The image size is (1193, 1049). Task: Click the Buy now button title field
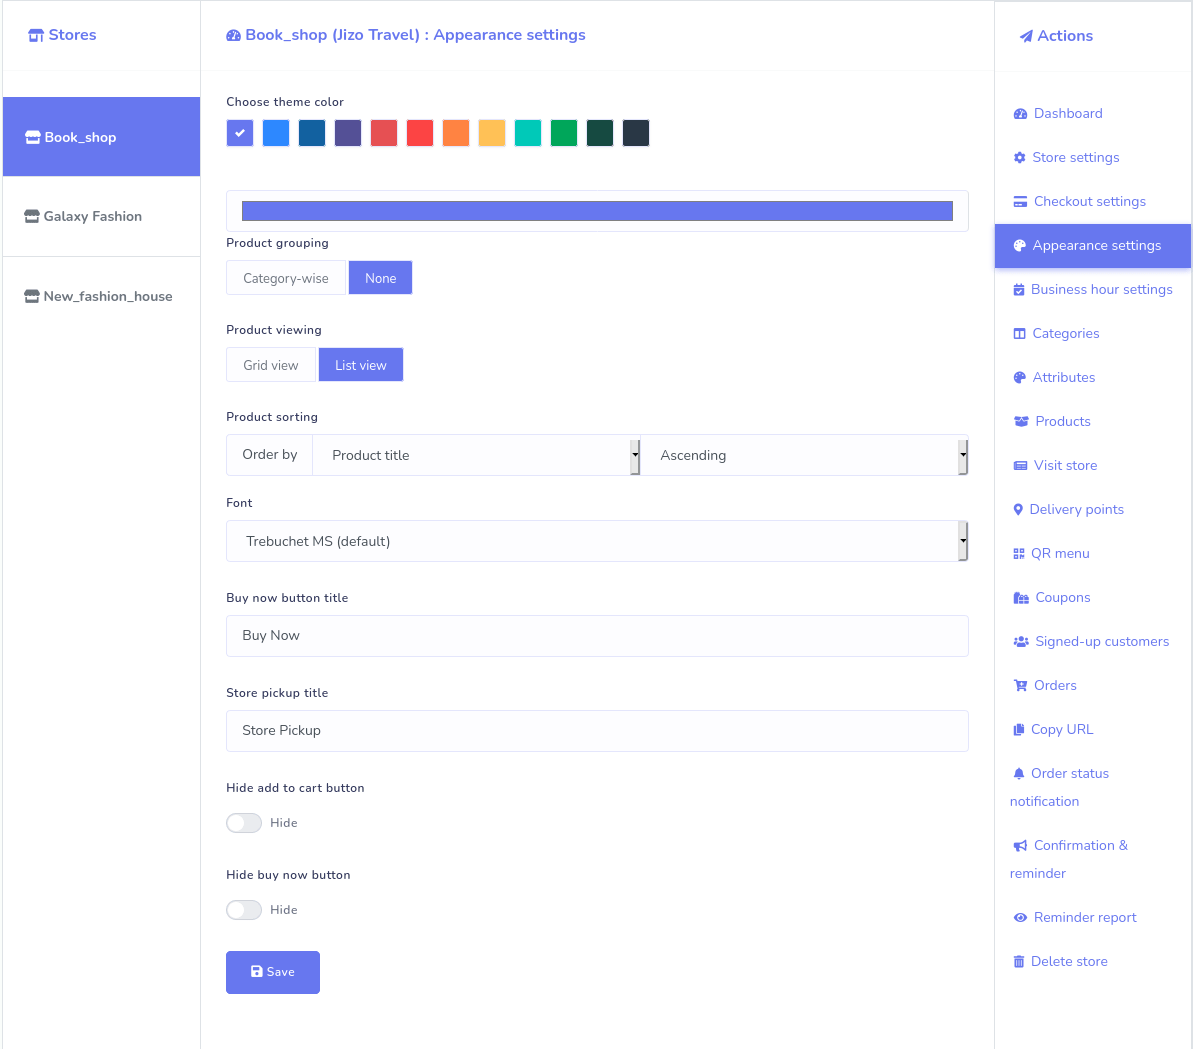pyautogui.click(x=597, y=636)
